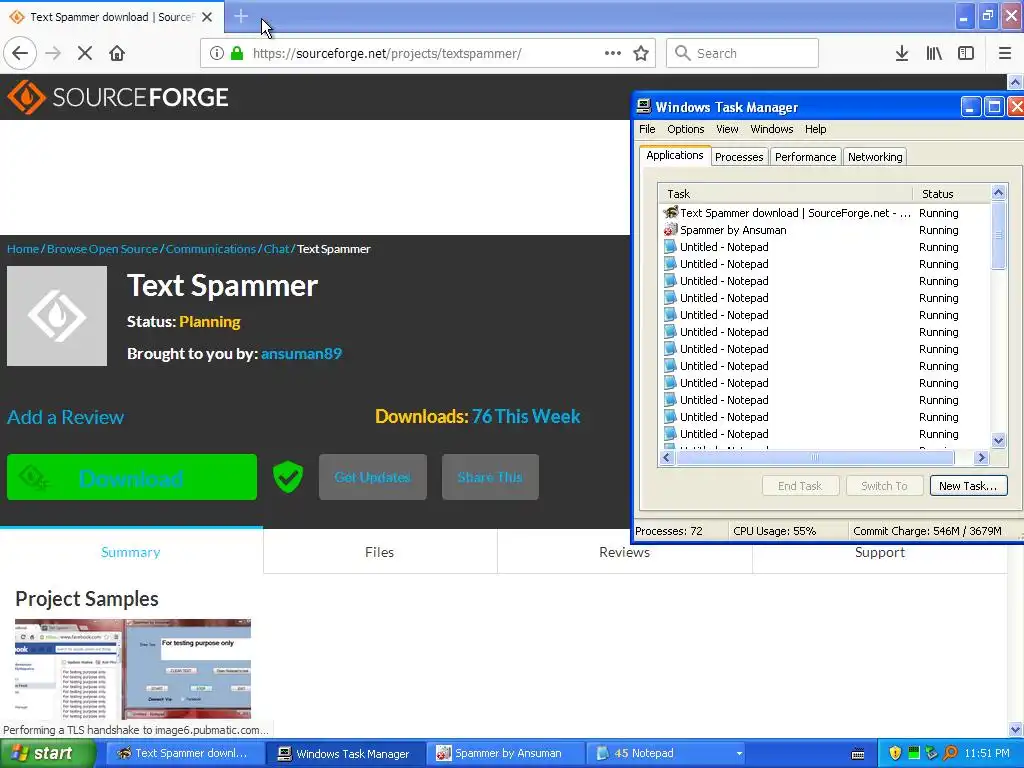Select the Summary tab on SourceForge

point(131,552)
